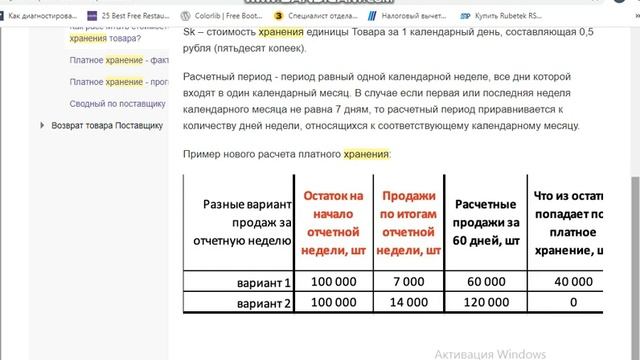Open the 'Специалист отдела...' bookmark

[316, 16]
